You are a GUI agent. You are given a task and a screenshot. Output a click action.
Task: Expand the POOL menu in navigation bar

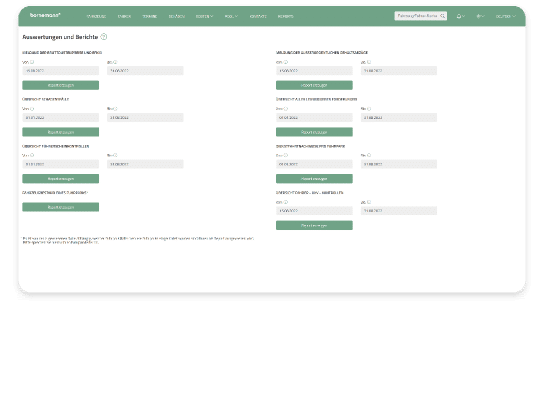tap(231, 16)
